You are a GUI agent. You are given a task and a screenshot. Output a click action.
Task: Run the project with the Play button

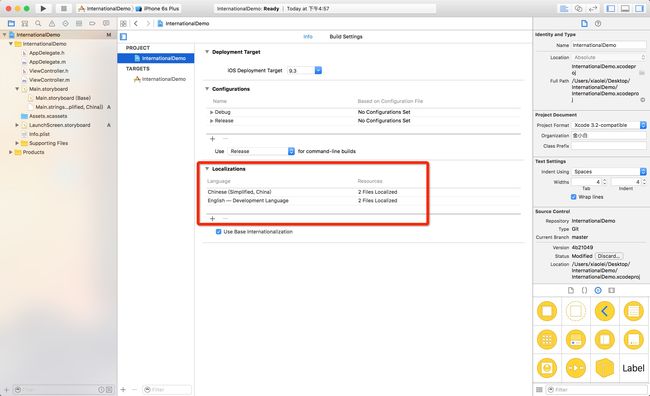[x=43, y=8]
